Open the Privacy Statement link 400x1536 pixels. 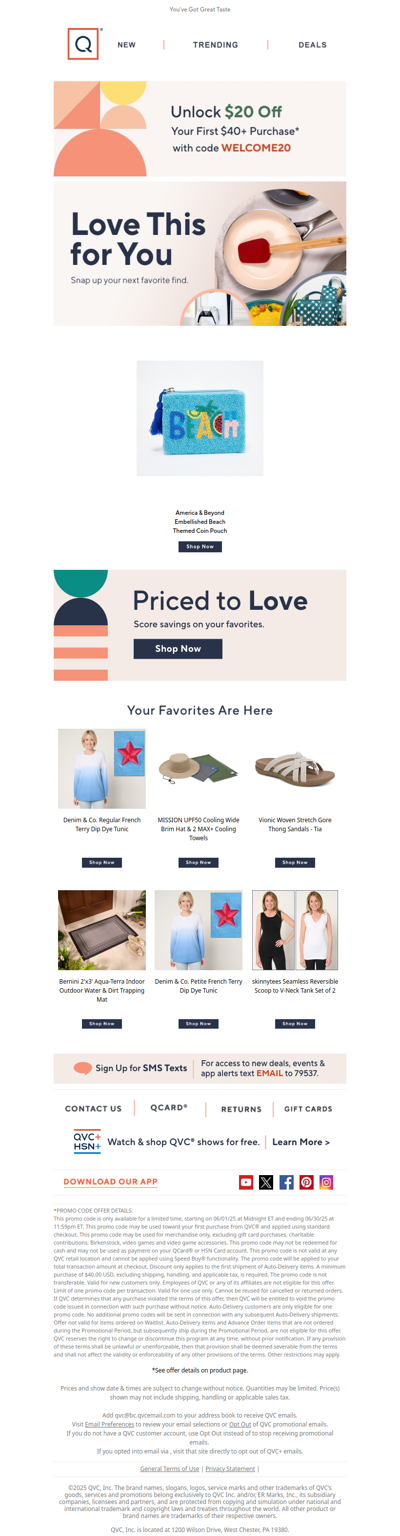pyautogui.click(x=230, y=1469)
